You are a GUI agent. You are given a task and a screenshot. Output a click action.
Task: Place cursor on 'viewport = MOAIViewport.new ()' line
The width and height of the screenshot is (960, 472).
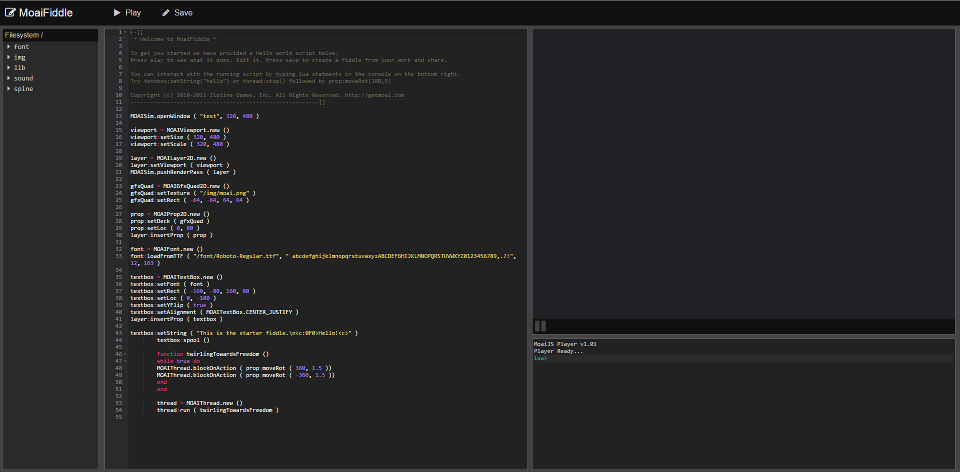tap(179, 130)
